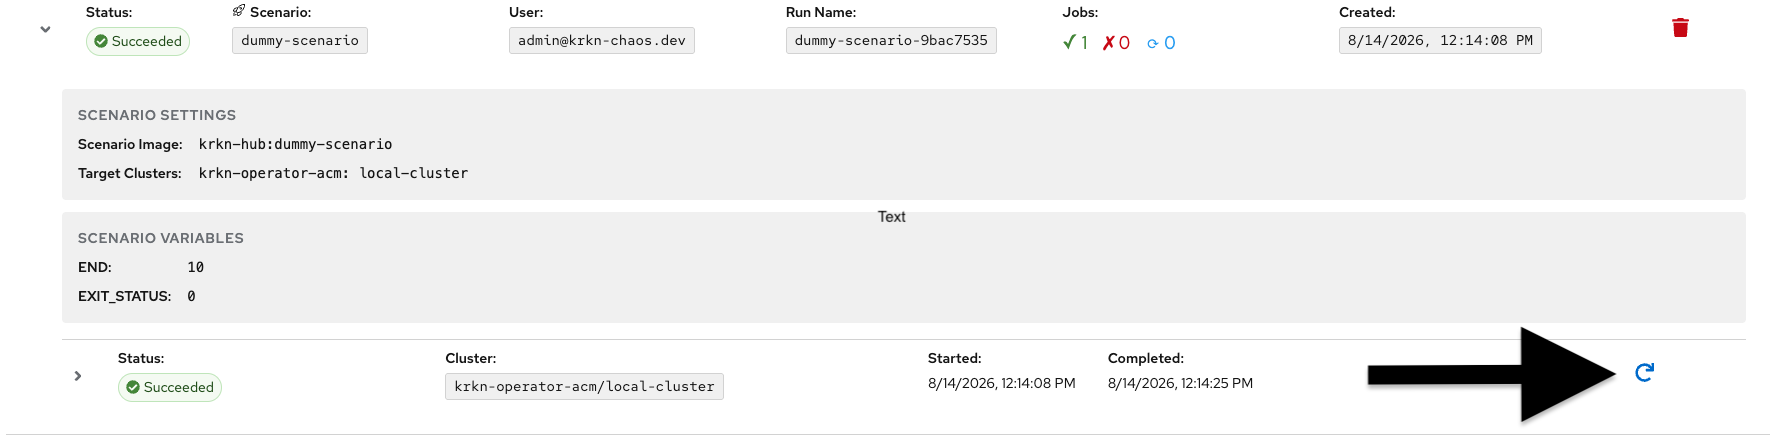Click the blue retry job icon
This screenshot has height=435, width=1784.
1644,372
